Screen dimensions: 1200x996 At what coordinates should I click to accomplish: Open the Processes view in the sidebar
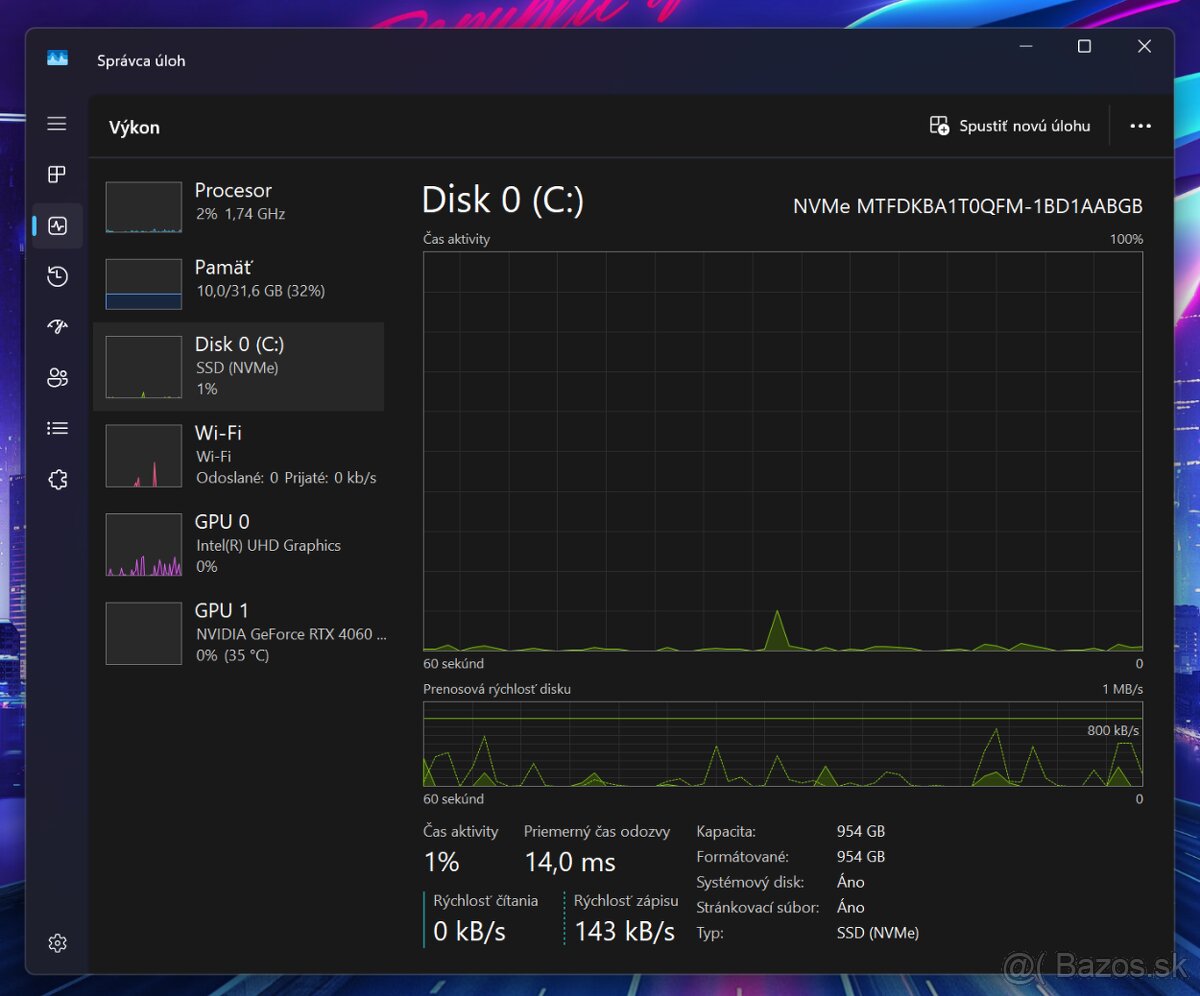click(57, 174)
